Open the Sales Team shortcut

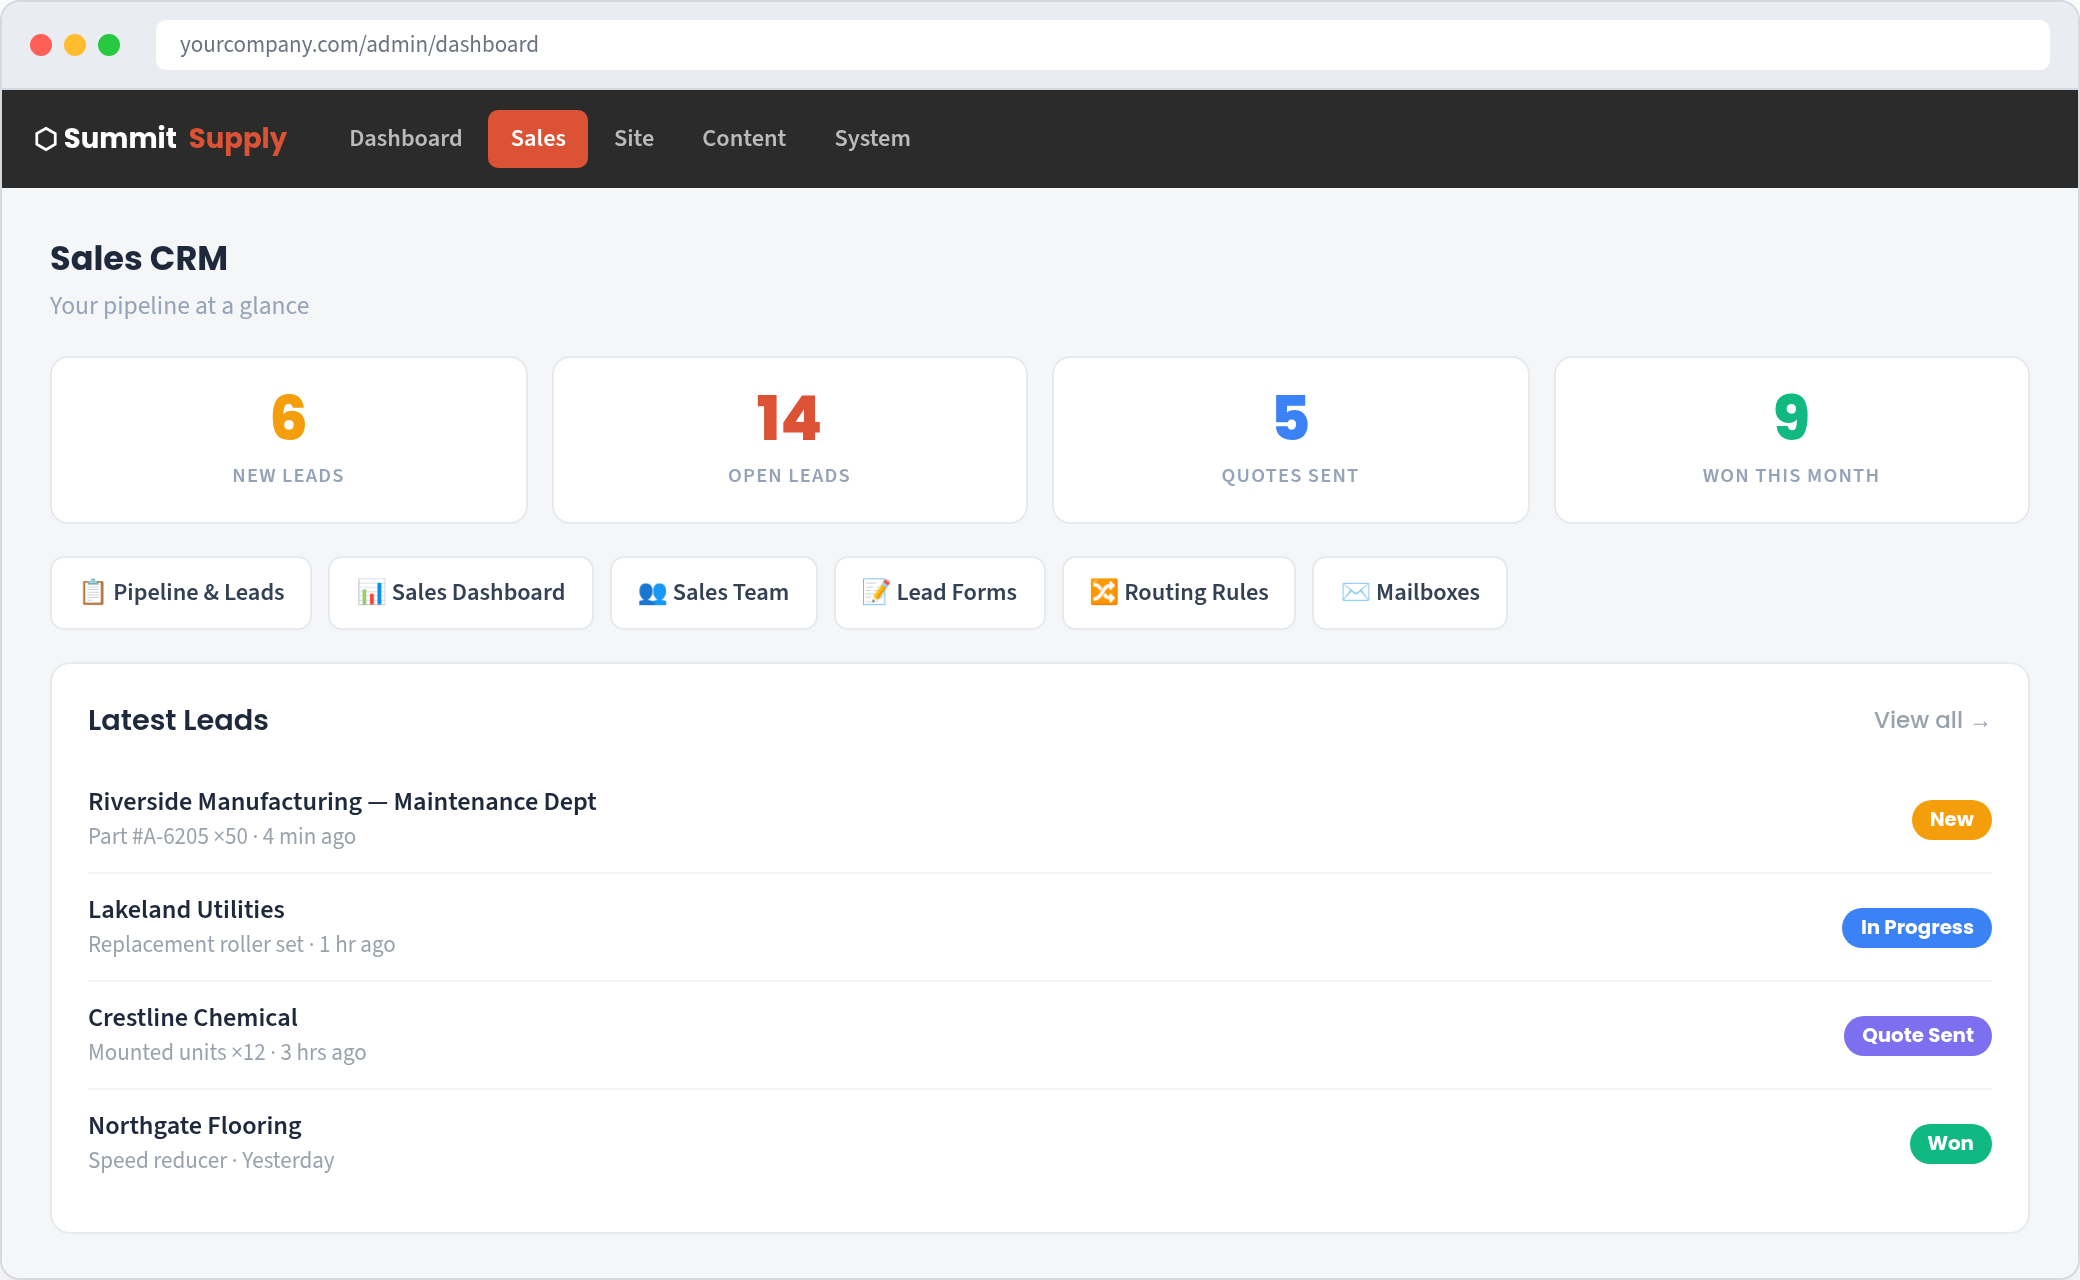[x=714, y=593]
